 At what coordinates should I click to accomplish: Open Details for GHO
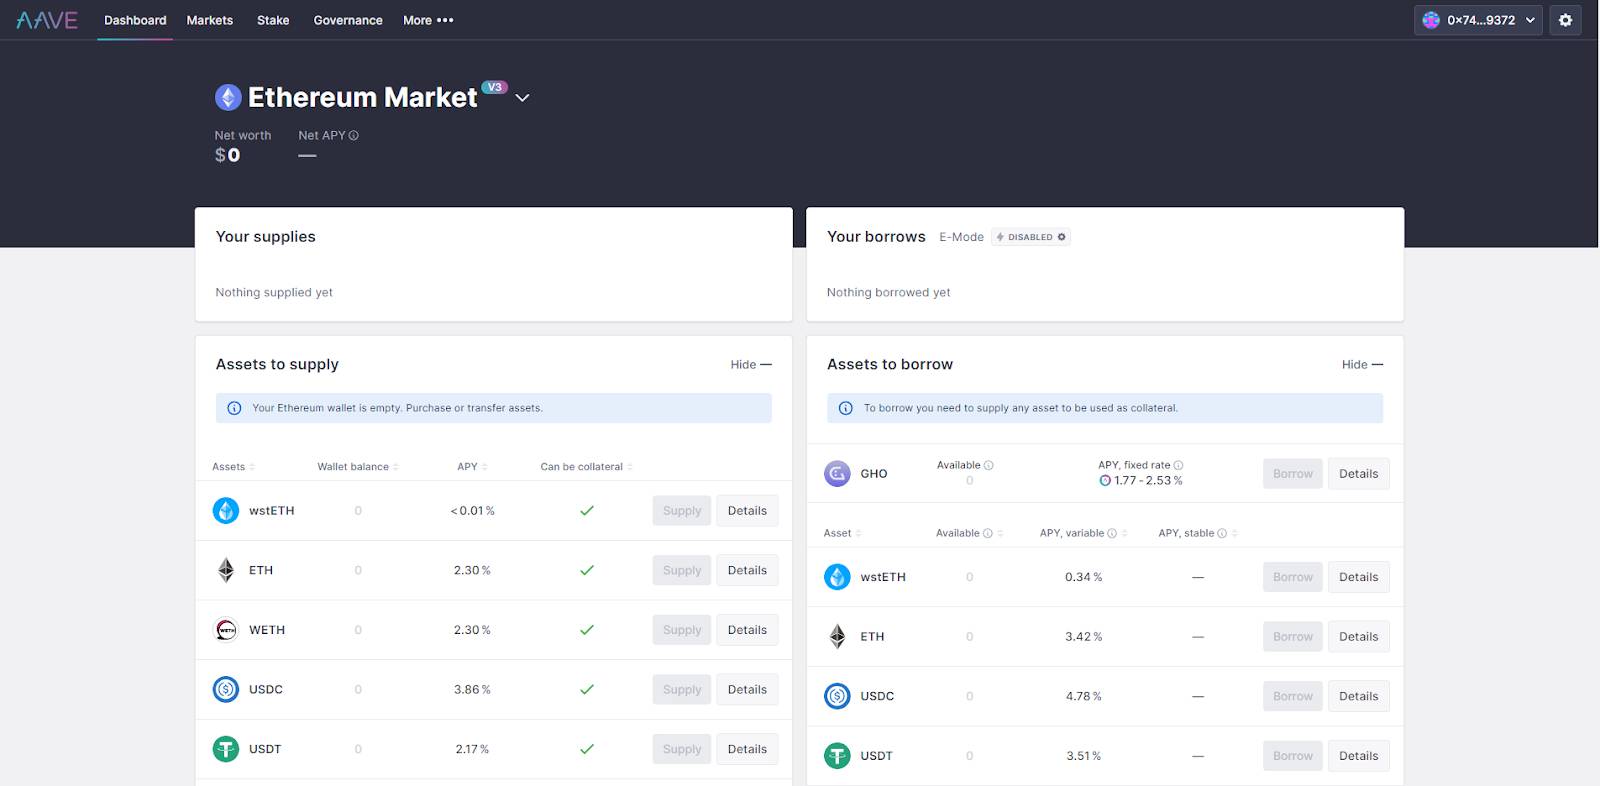(x=1359, y=474)
